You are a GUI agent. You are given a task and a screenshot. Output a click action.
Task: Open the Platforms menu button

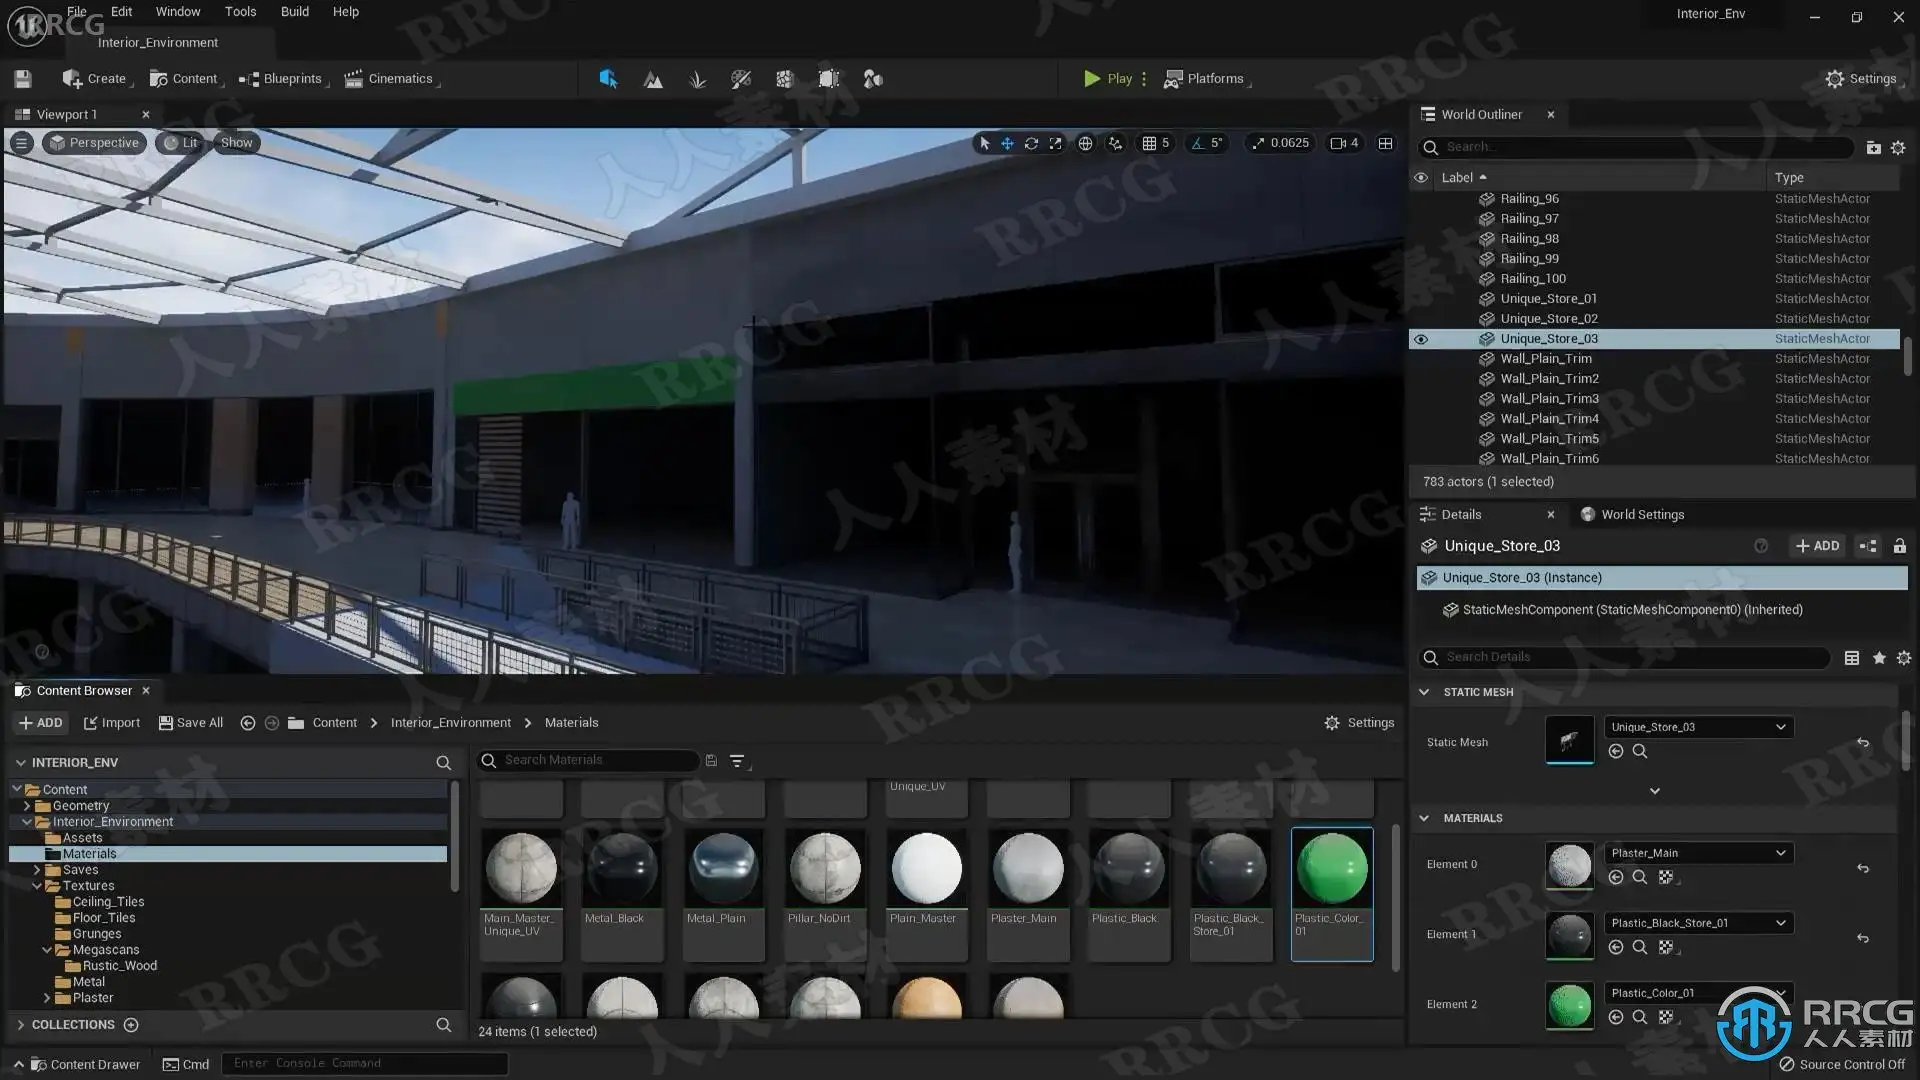point(1204,79)
